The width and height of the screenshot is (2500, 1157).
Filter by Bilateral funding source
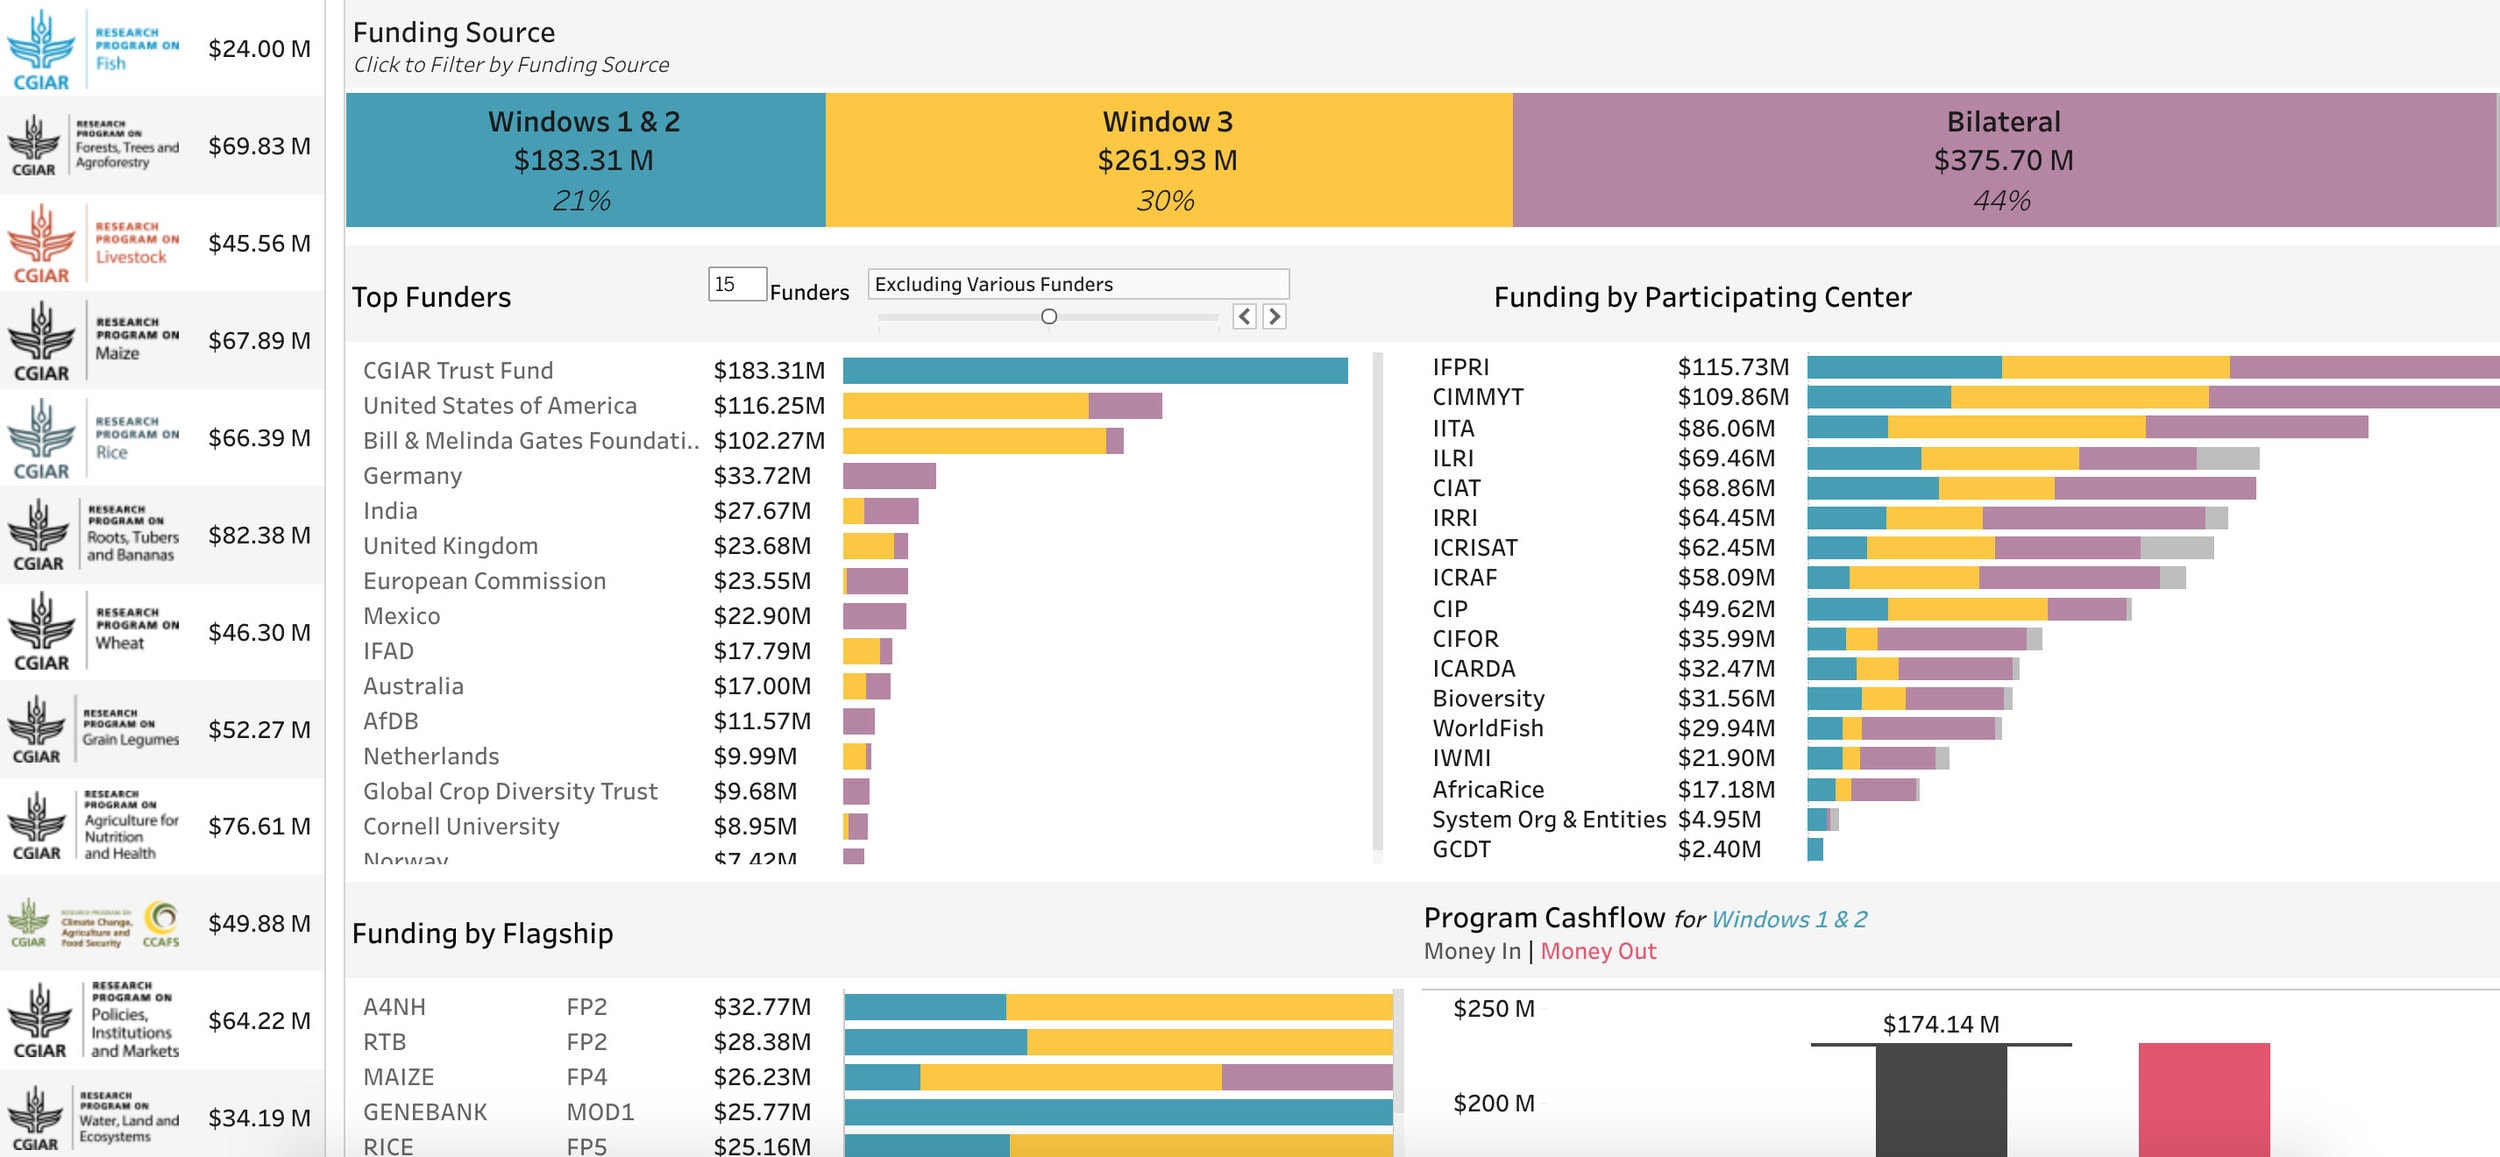2003,160
